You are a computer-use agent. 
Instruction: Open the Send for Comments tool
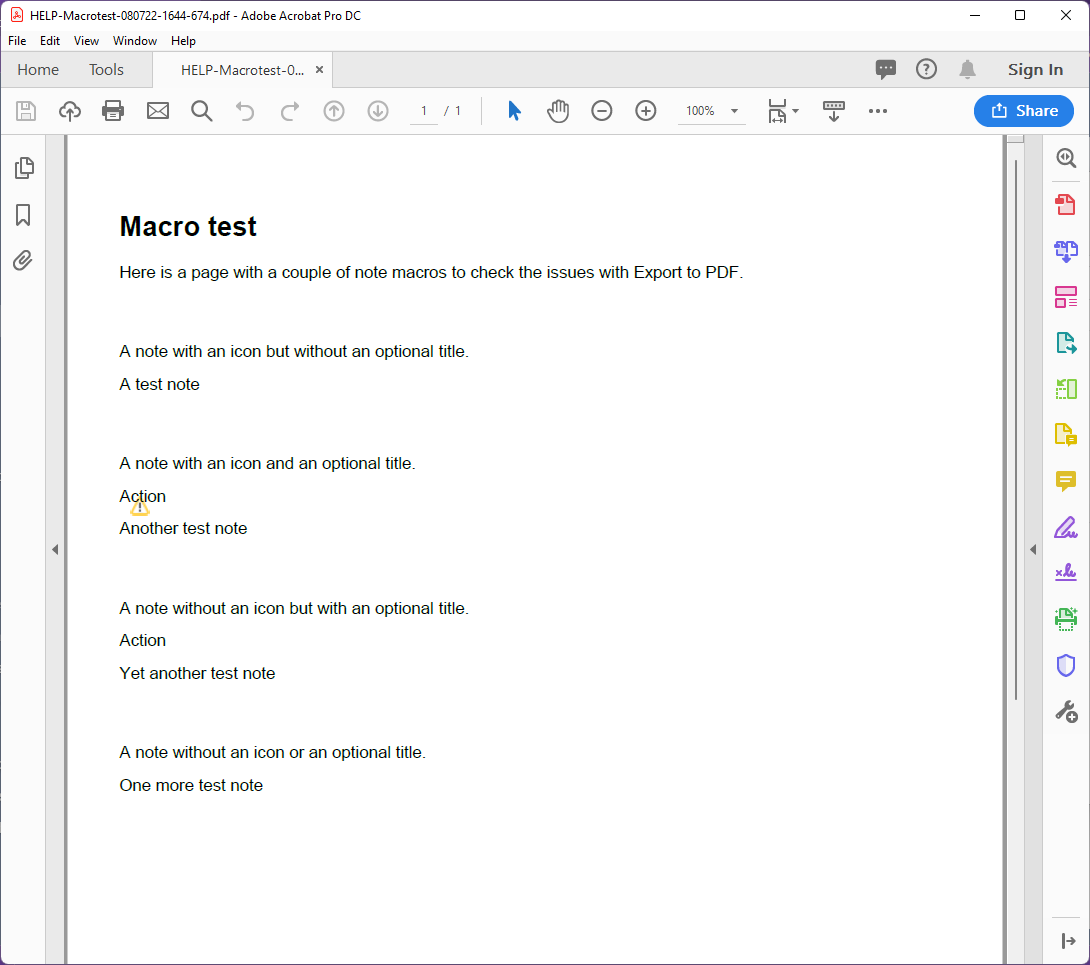point(1066,435)
